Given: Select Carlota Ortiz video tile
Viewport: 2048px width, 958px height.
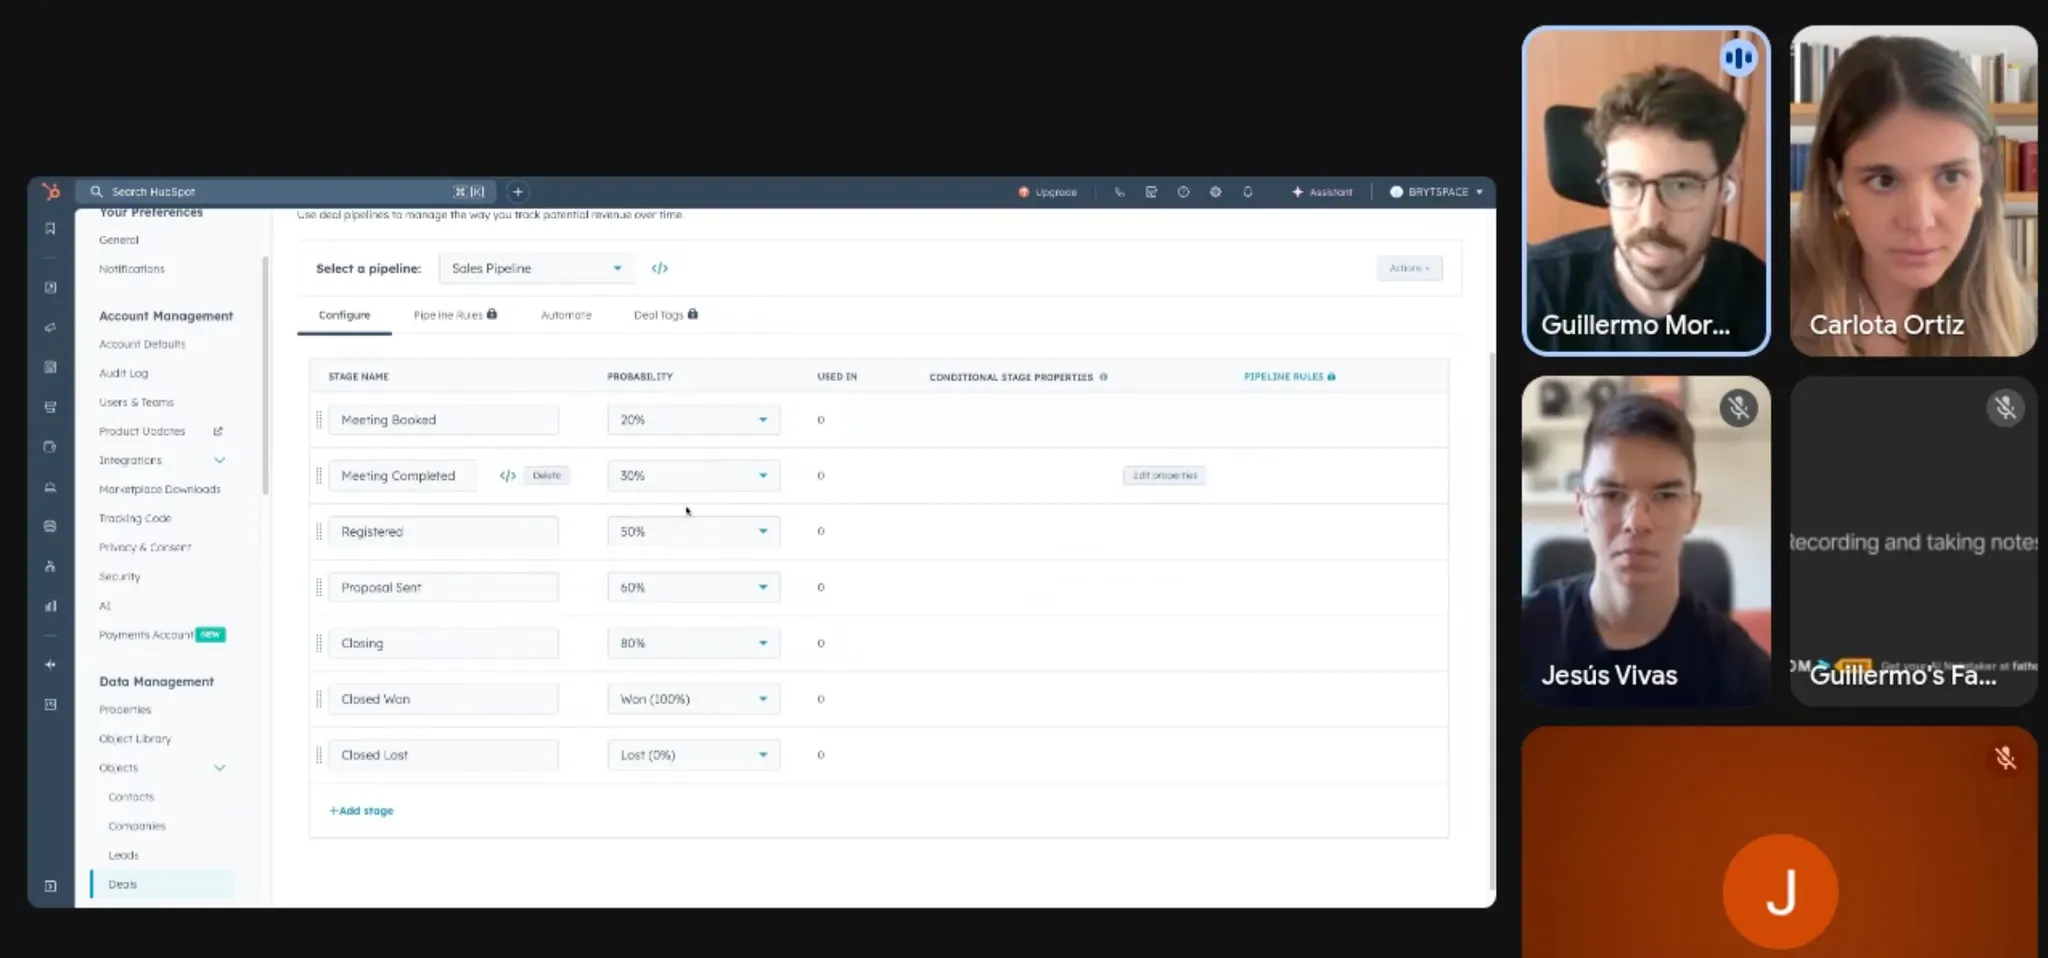Looking at the screenshot, I should (1913, 191).
